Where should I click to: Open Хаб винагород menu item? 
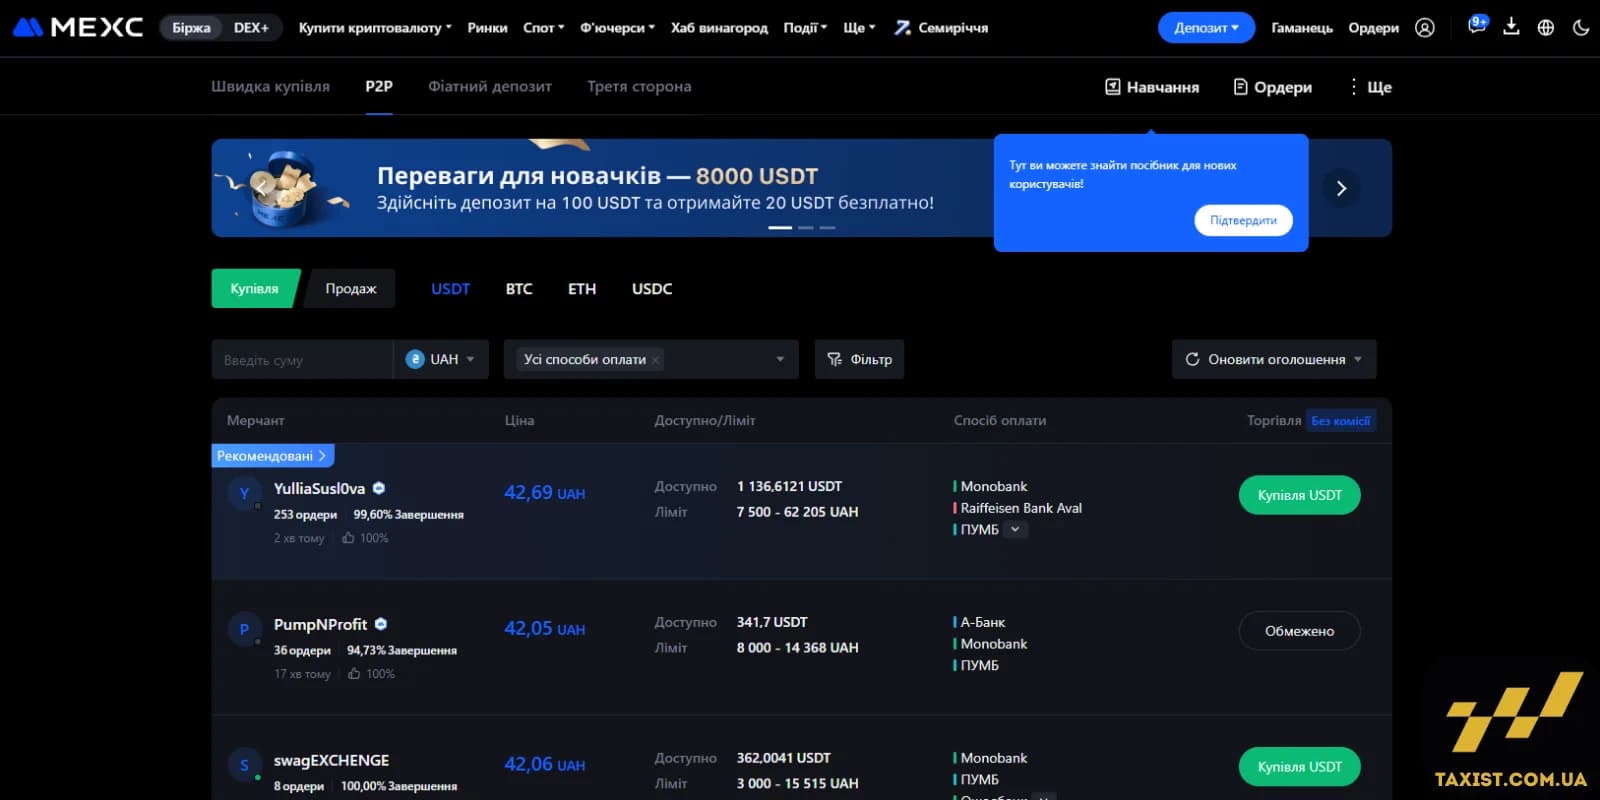tap(719, 28)
